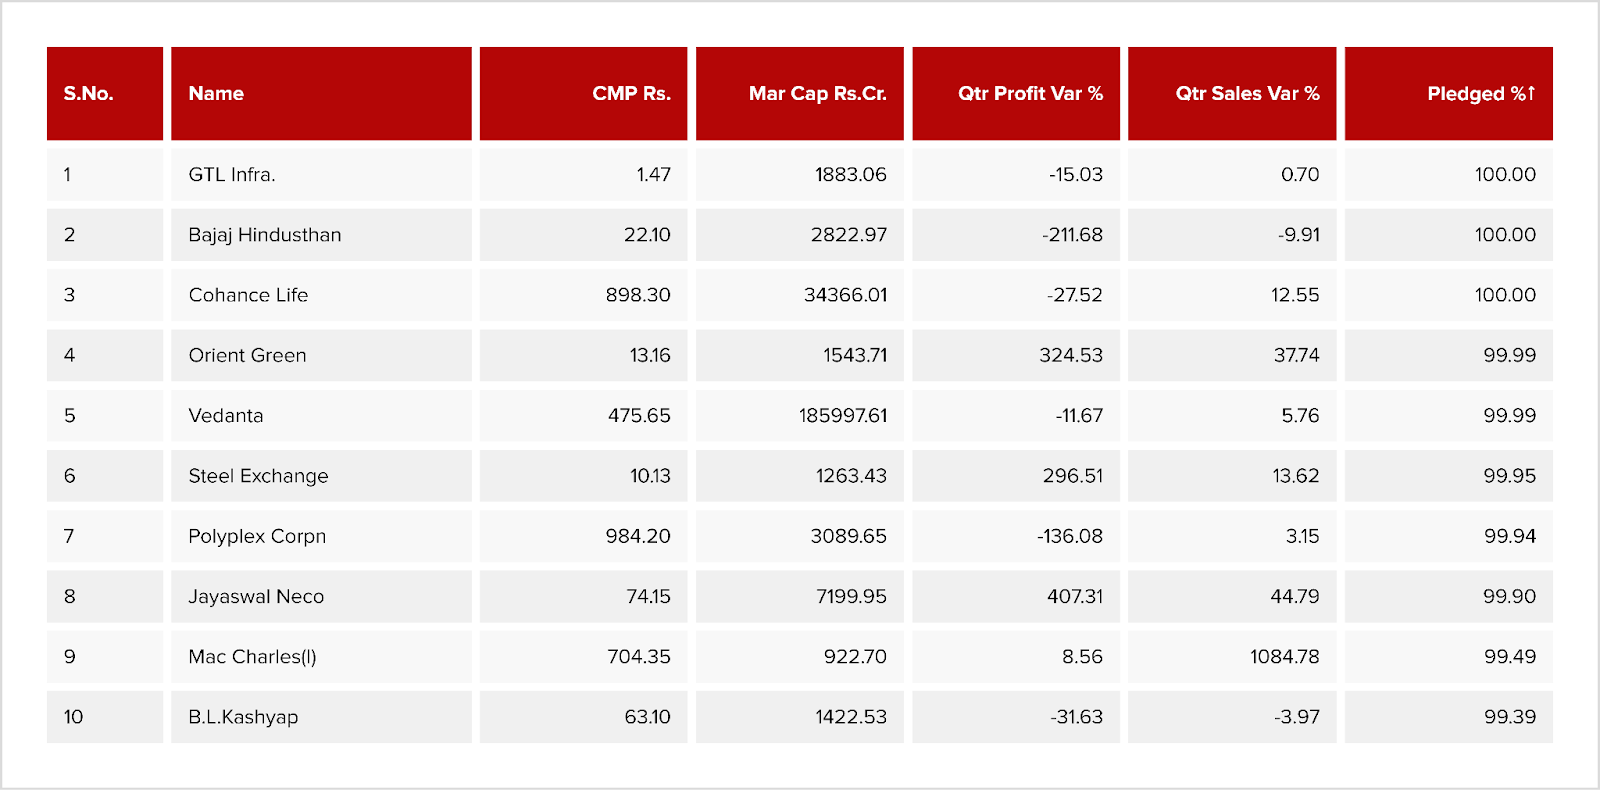
Task: Open the GTL Infra. company name
Action: coord(232,174)
